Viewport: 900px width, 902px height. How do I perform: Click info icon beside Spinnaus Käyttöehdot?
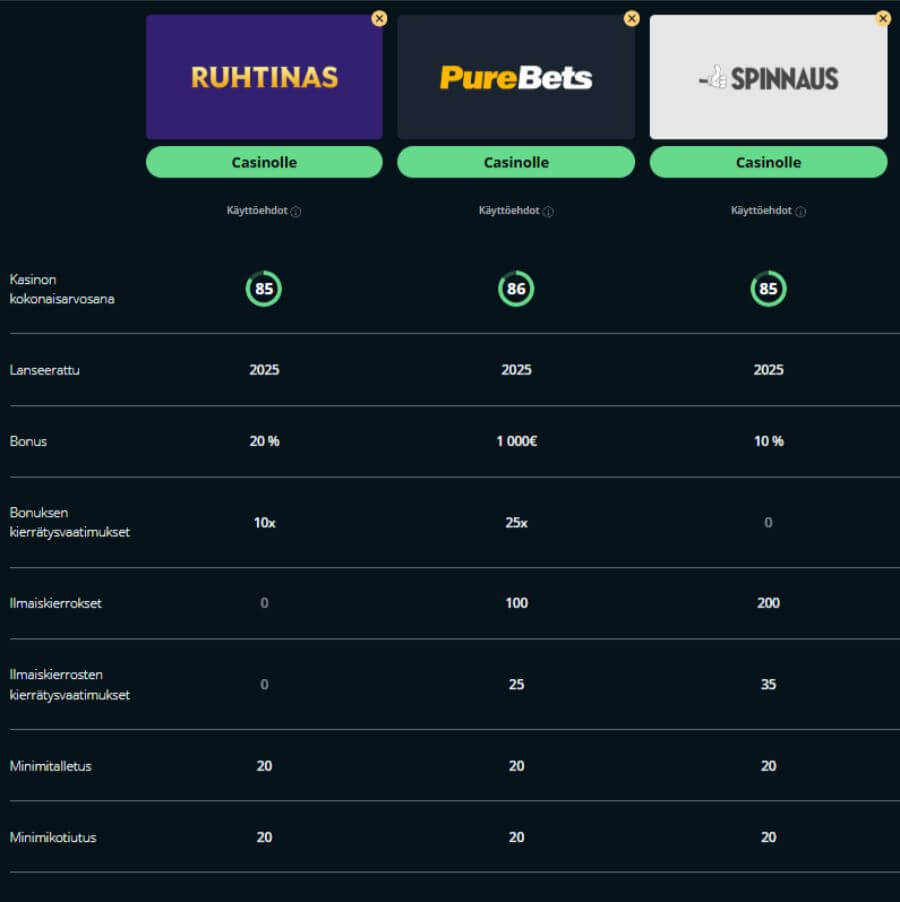point(800,212)
